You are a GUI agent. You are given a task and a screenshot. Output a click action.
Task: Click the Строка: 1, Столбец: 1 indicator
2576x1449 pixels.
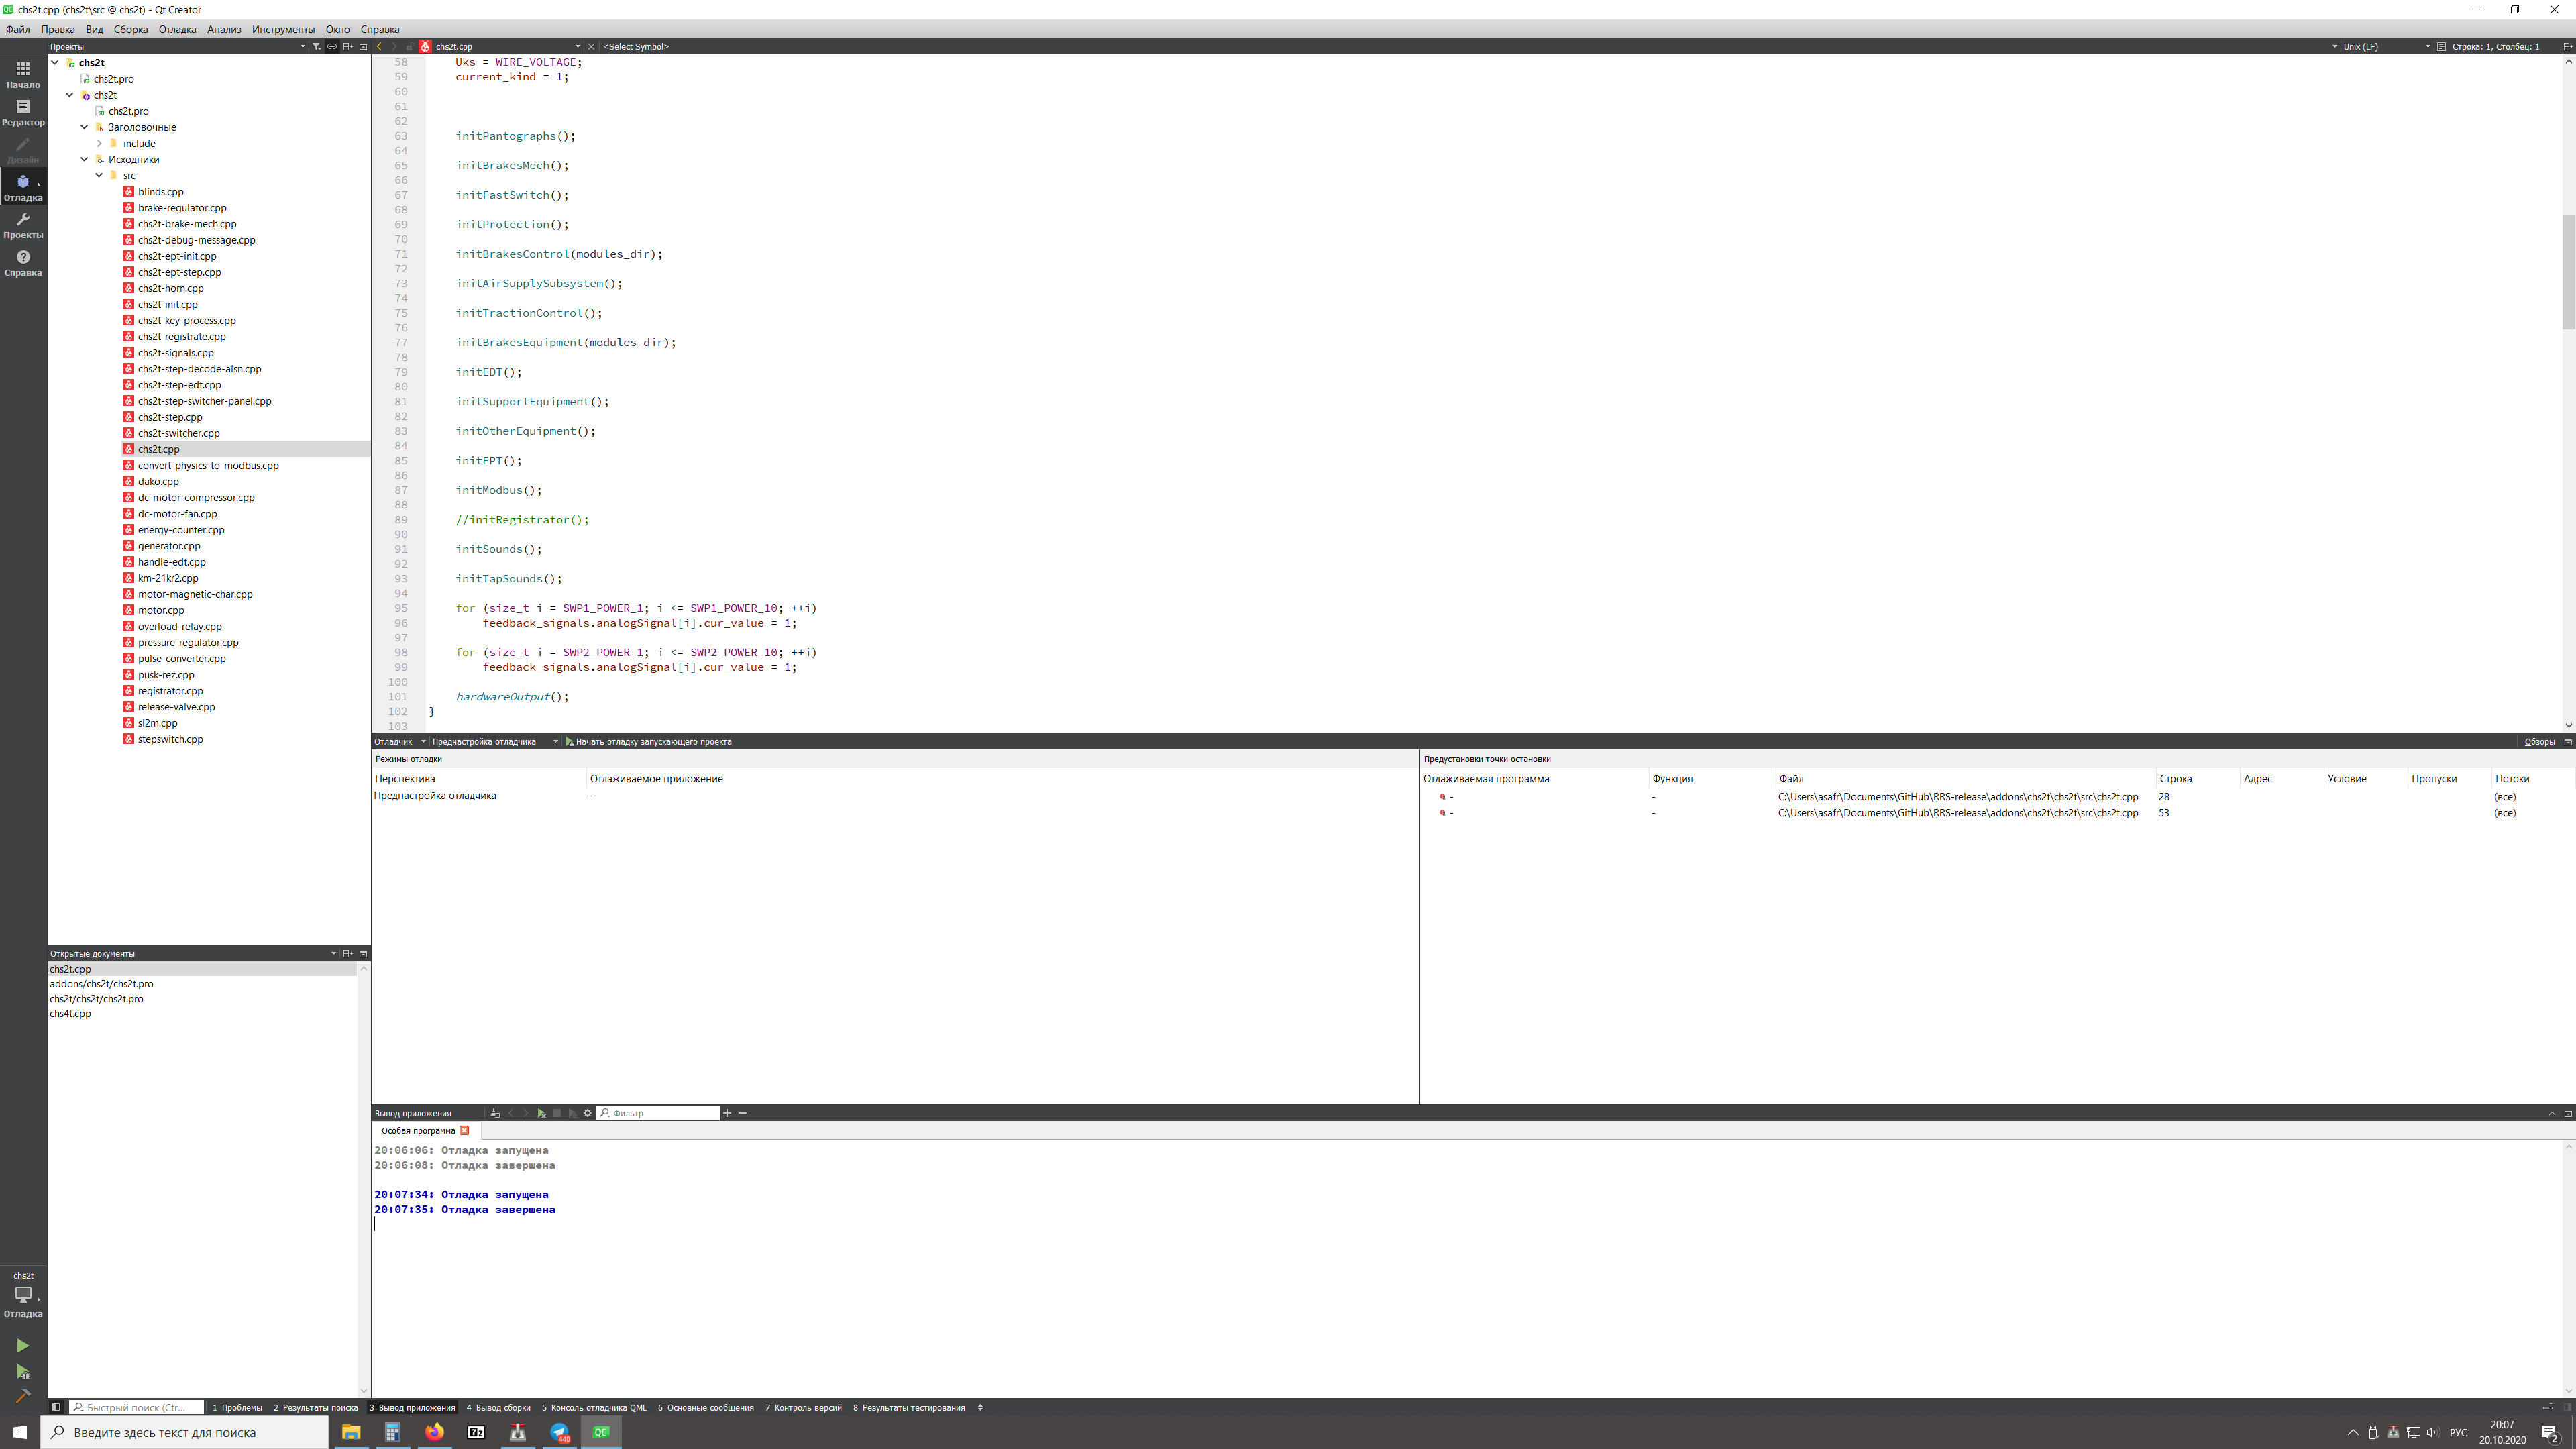(2496, 46)
